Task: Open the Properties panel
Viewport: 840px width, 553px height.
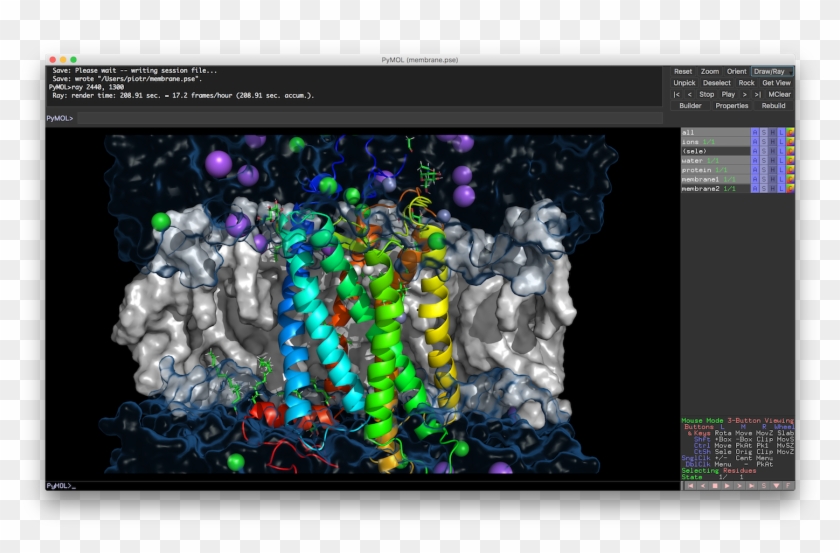Action: tap(732, 106)
